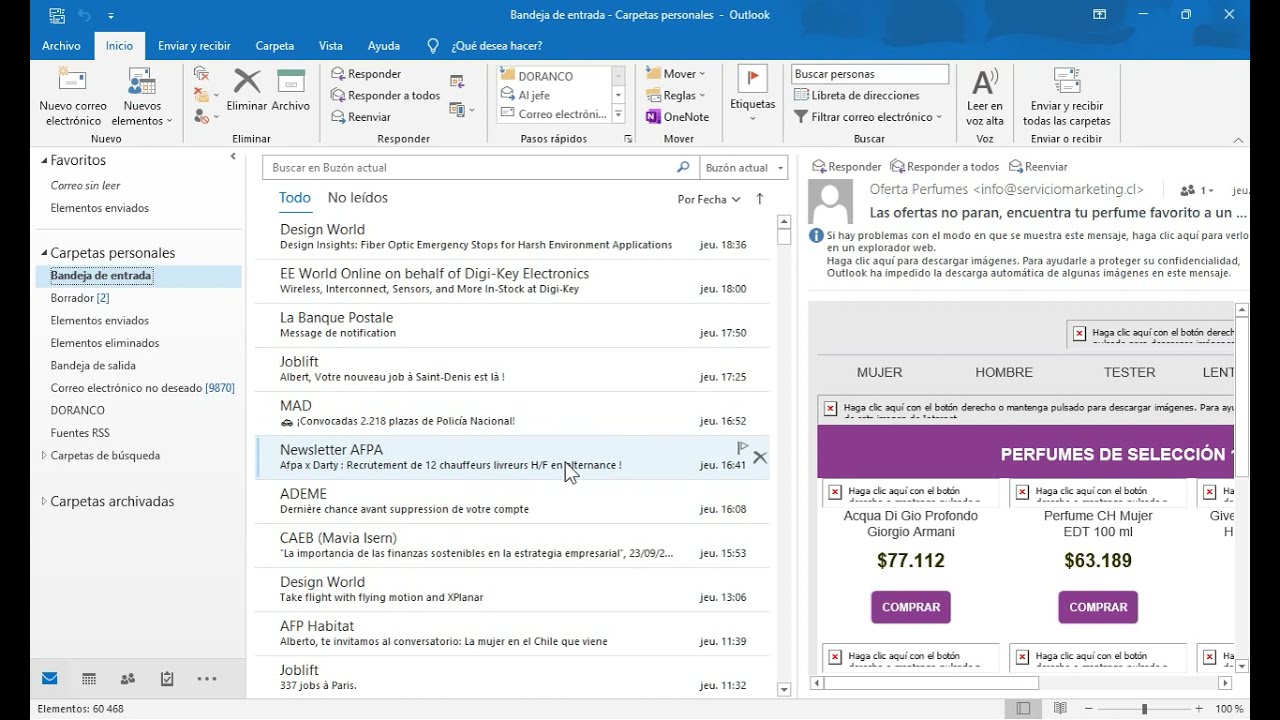Open the Nuevos elementos button
The width and height of the screenshot is (1280, 720).
click(x=142, y=98)
